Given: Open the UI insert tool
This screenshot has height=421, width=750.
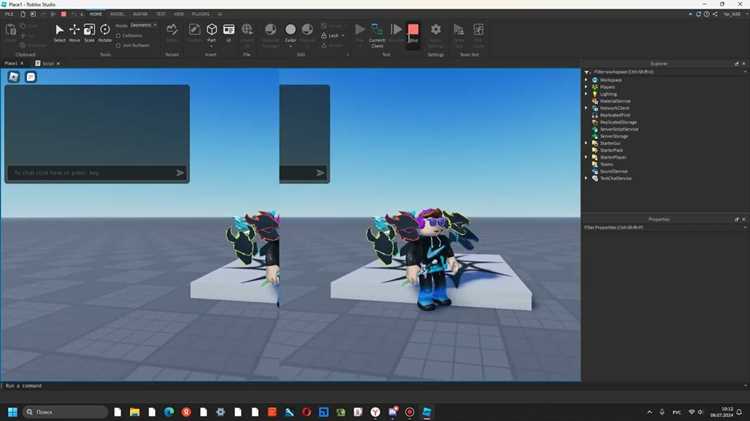Looking at the screenshot, I should click(x=229, y=33).
